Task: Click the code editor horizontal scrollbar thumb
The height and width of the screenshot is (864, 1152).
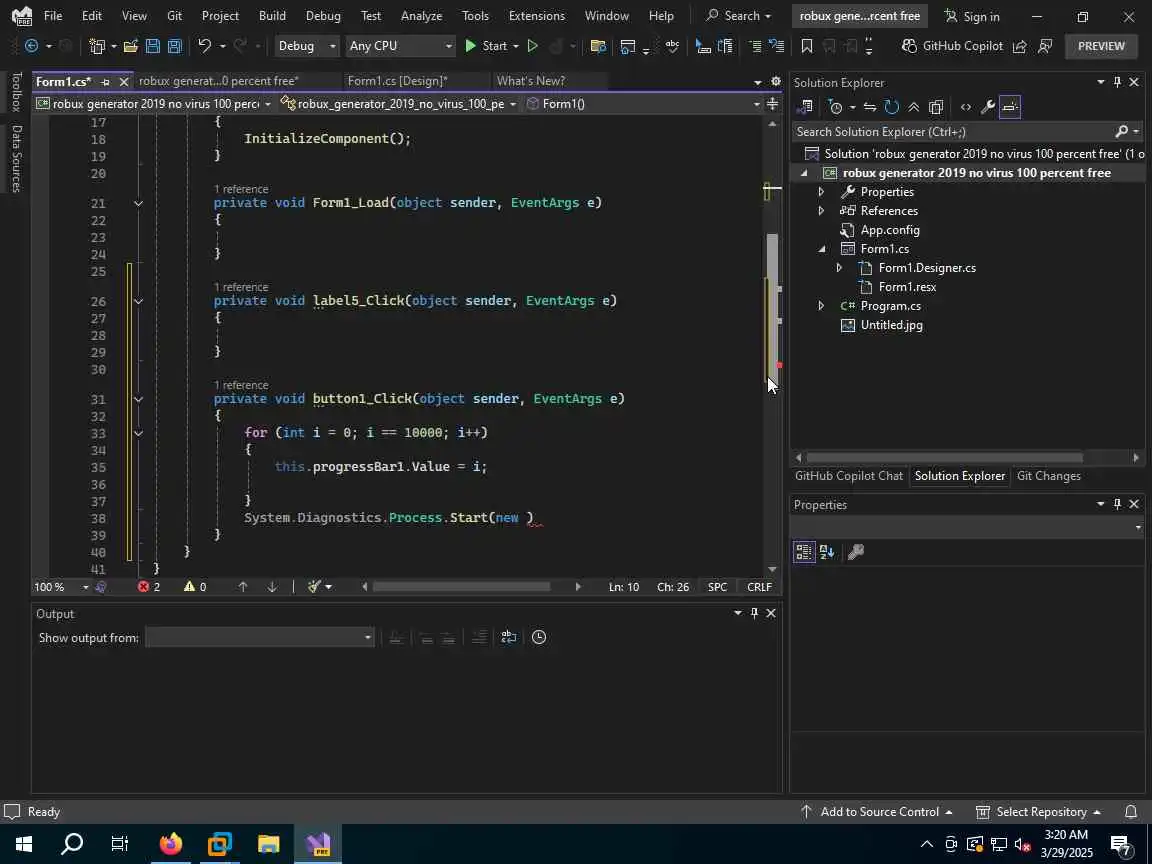Action: 461,586
